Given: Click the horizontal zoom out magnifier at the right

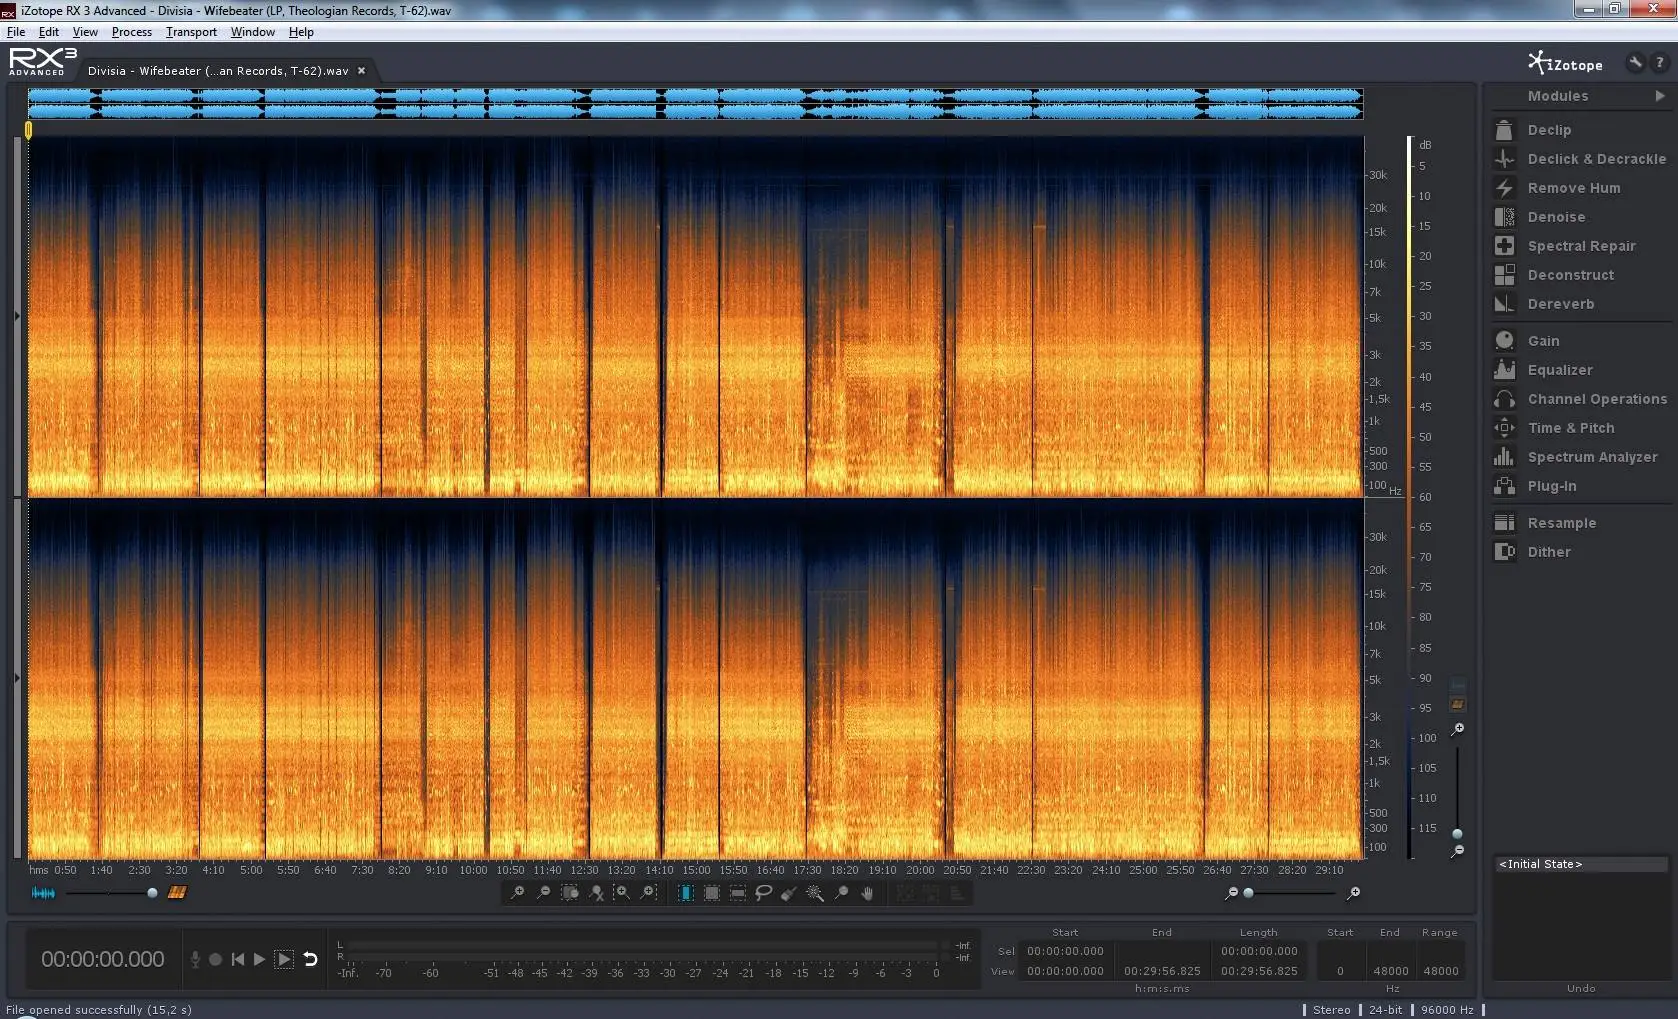Looking at the screenshot, I should click(1232, 893).
